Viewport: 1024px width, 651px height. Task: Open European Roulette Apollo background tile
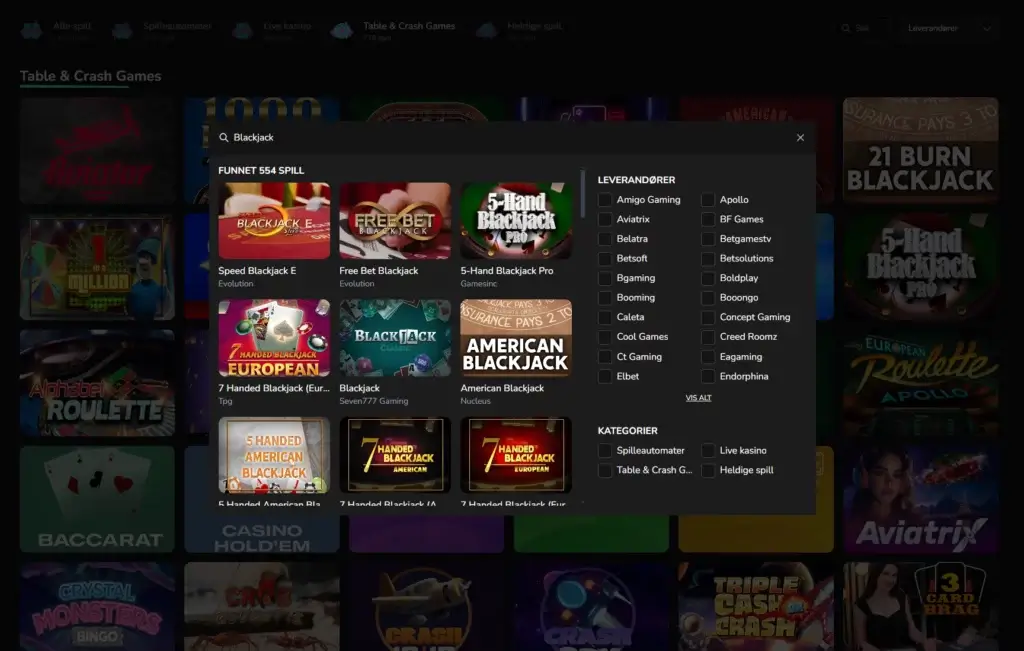point(920,383)
